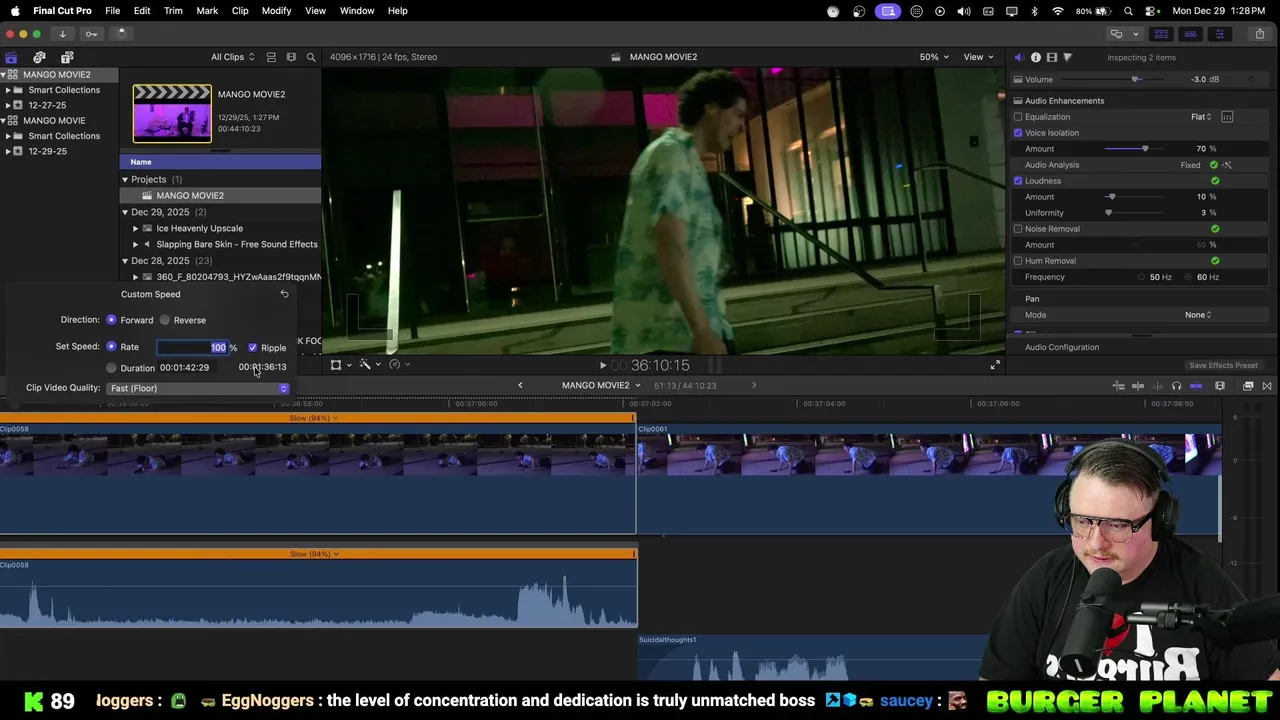Image resolution: width=1280 pixels, height=720 pixels.
Task: Open the File menu
Action: tap(113, 11)
